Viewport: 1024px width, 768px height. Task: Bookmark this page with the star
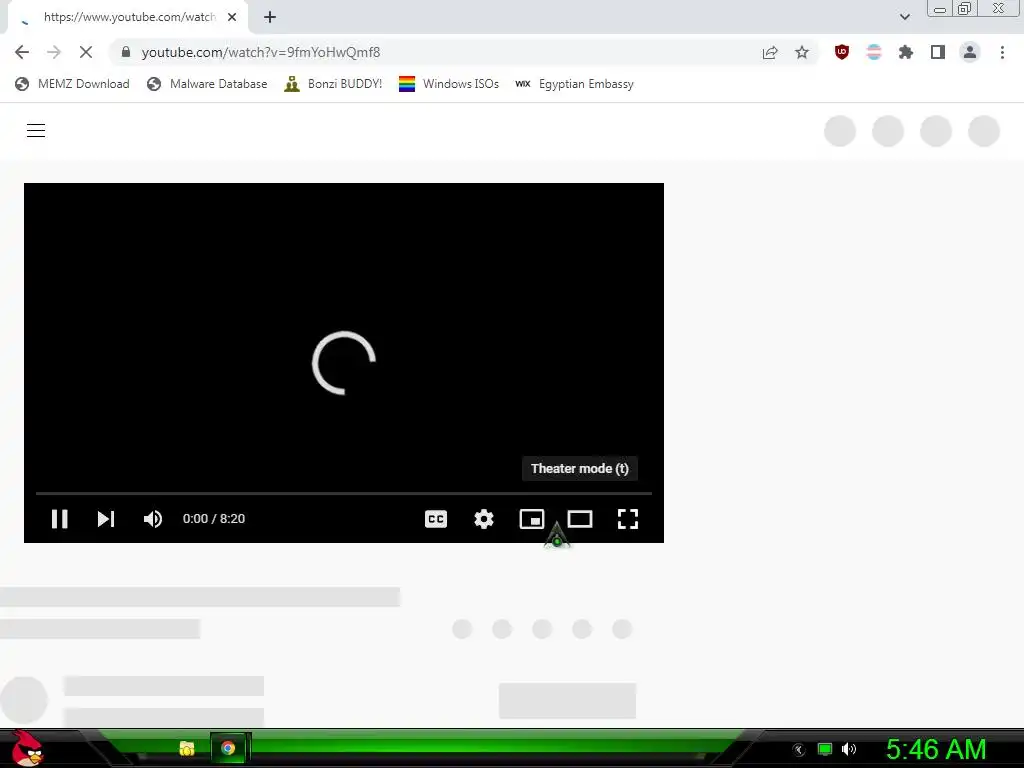pyautogui.click(x=802, y=52)
